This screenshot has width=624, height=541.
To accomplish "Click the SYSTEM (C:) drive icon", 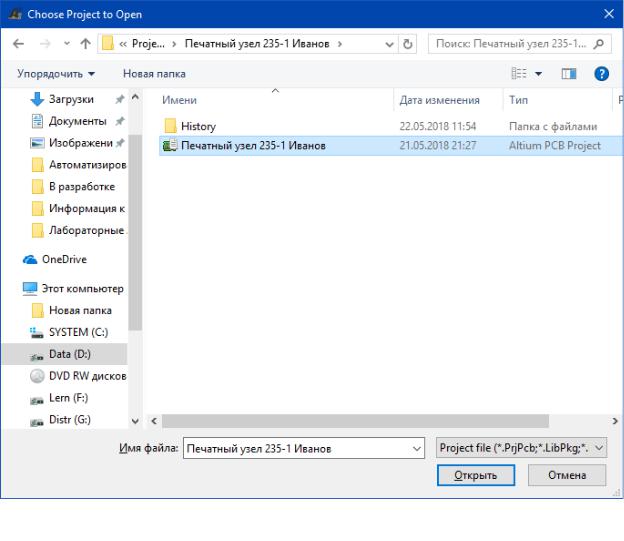I will (x=37, y=333).
